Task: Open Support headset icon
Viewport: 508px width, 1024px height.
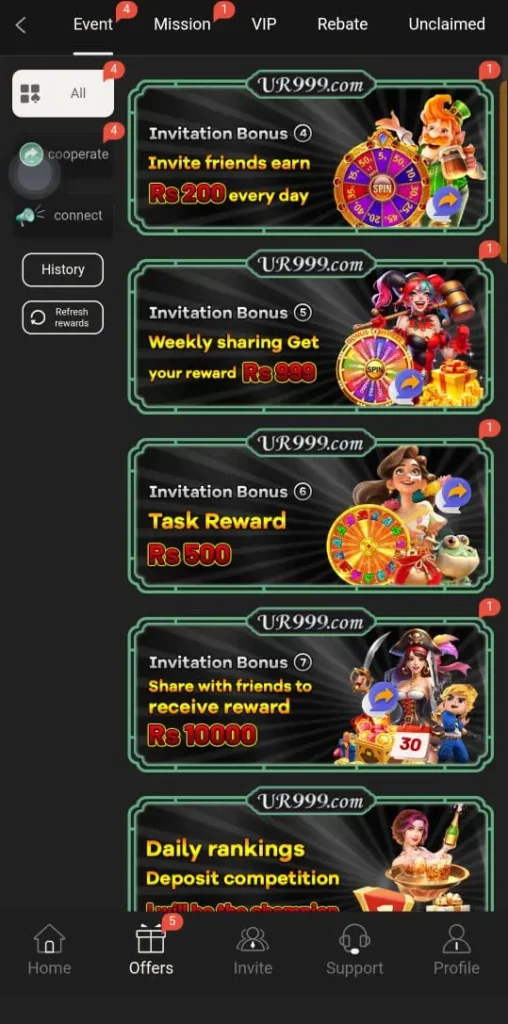Action: click(x=355, y=940)
